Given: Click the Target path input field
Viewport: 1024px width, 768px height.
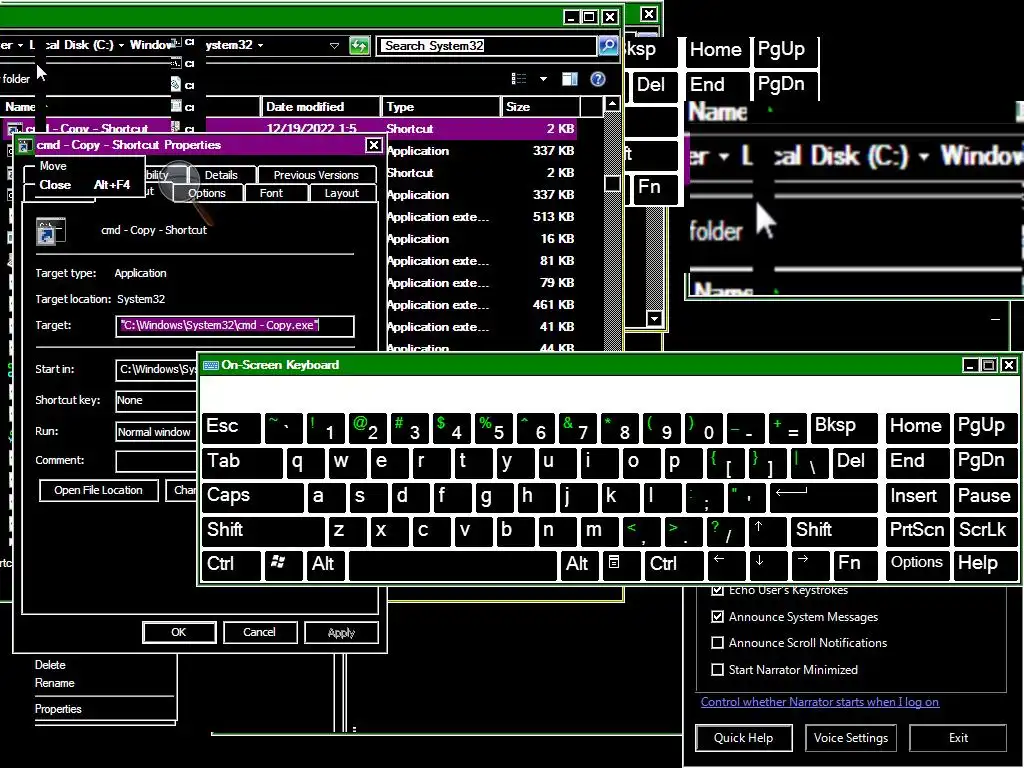Looking at the screenshot, I should click(x=235, y=325).
